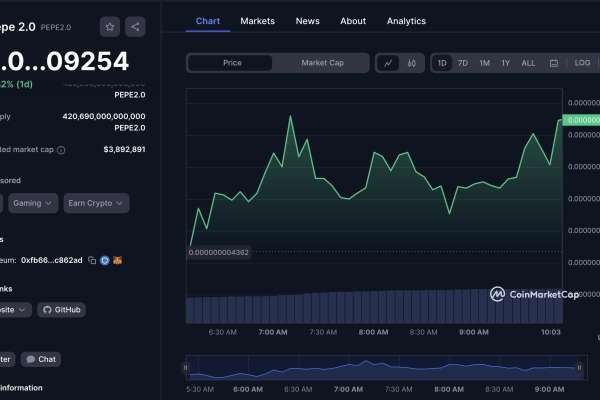Screen dimensions: 600x400
Task: Click the share icon button
Action: 135,27
